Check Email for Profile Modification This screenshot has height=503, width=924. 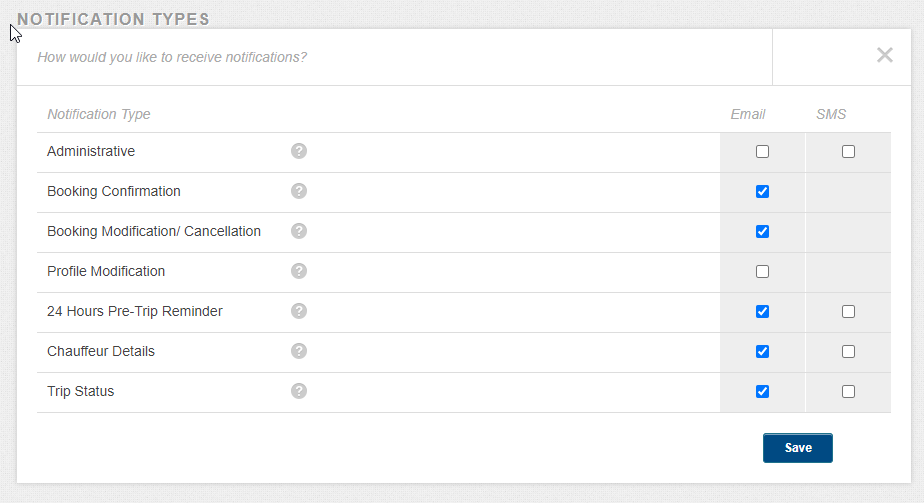point(763,272)
